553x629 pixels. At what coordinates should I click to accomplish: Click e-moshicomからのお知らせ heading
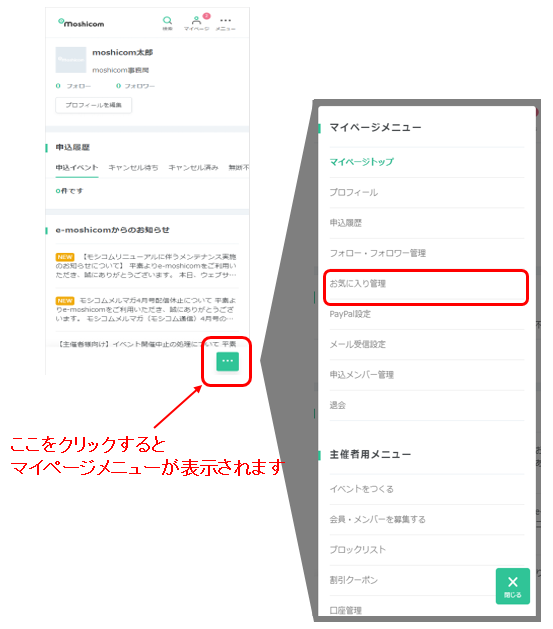pyautogui.click(x=112, y=230)
